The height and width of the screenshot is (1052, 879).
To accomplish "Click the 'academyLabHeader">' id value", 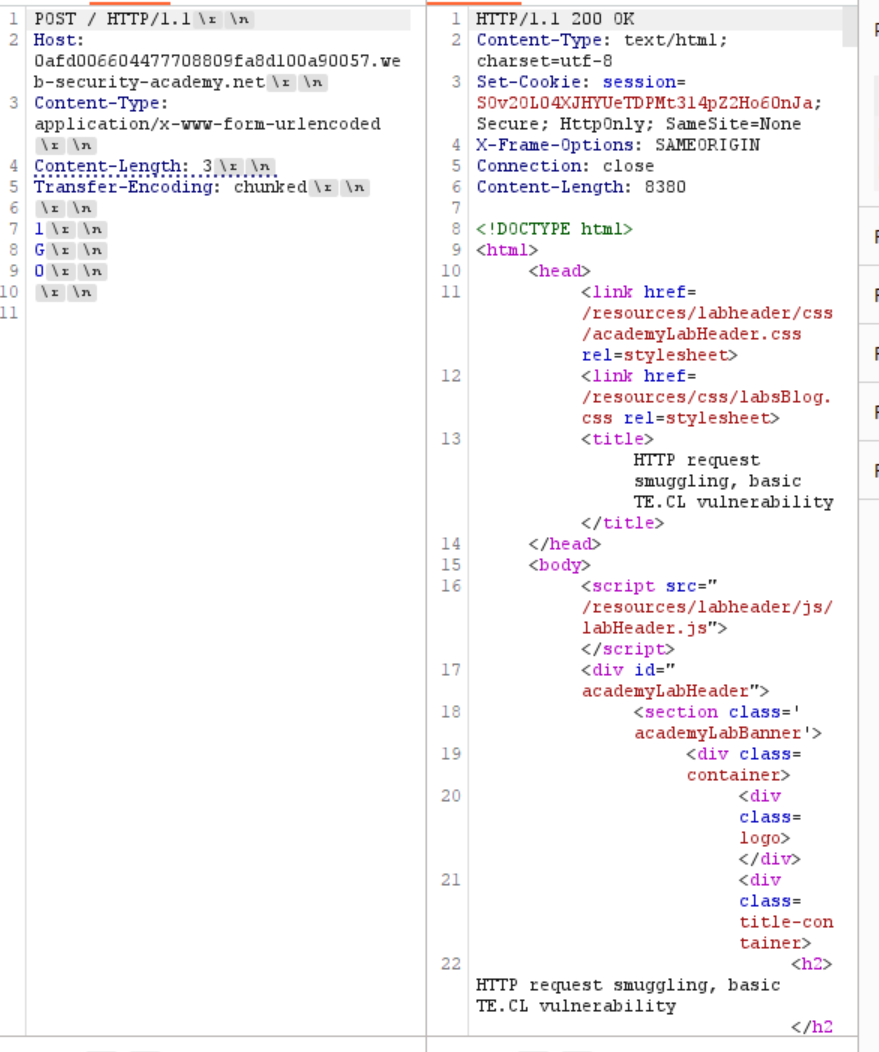I will coord(675,691).
